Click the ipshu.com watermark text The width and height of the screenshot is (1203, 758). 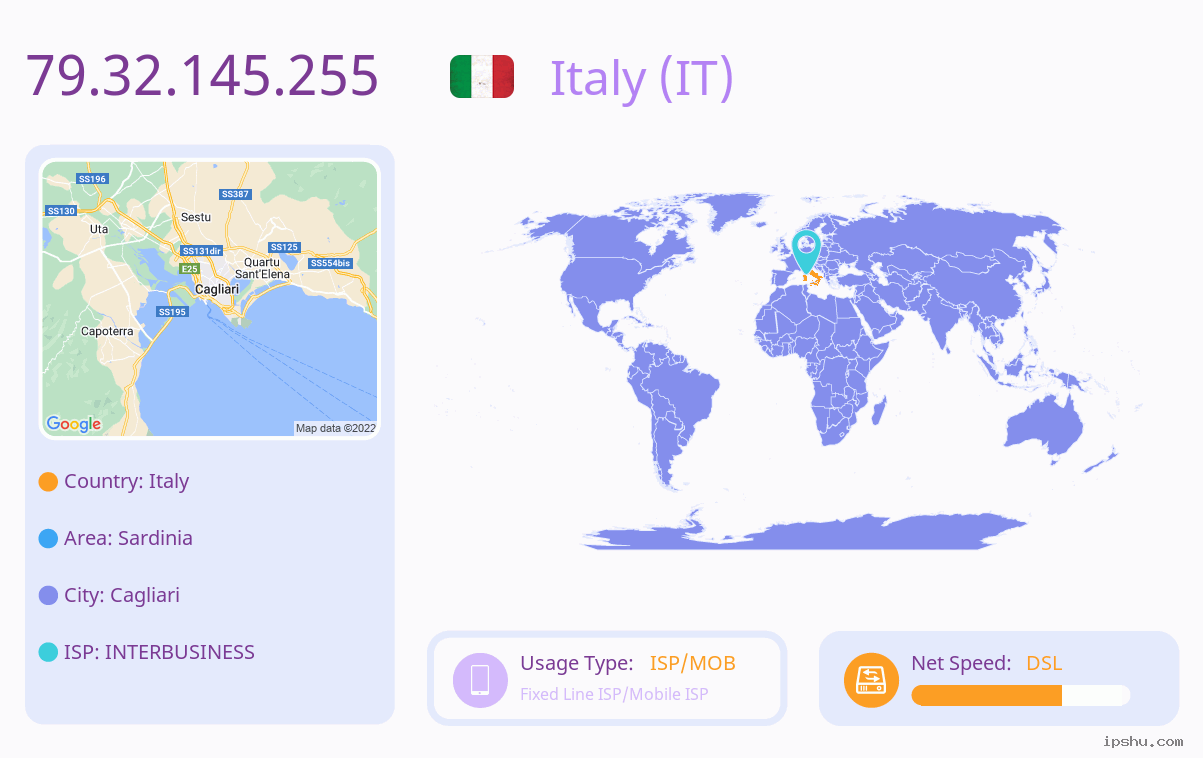pos(1143,741)
